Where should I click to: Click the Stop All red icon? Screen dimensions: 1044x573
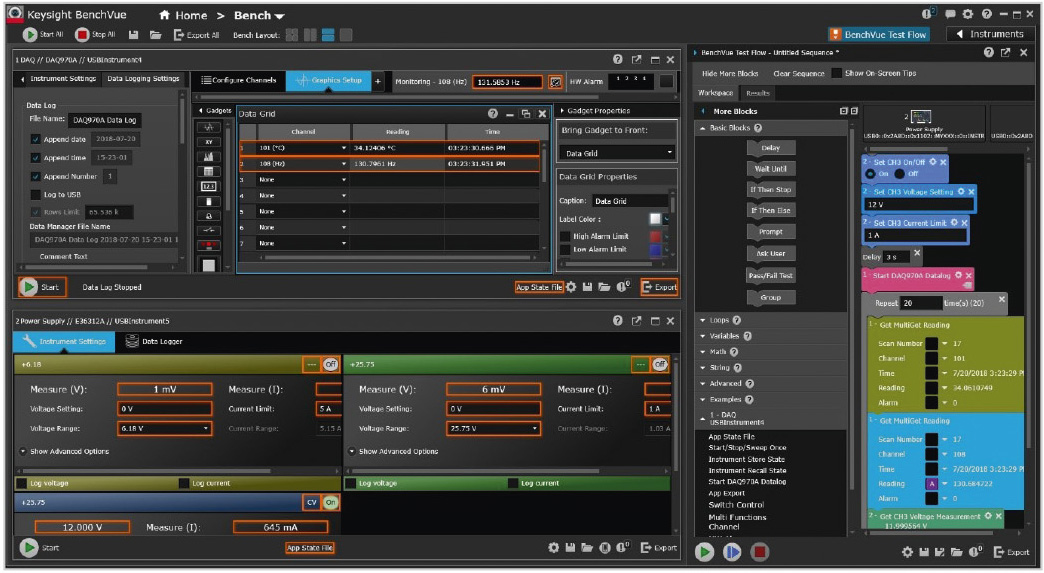pos(82,35)
